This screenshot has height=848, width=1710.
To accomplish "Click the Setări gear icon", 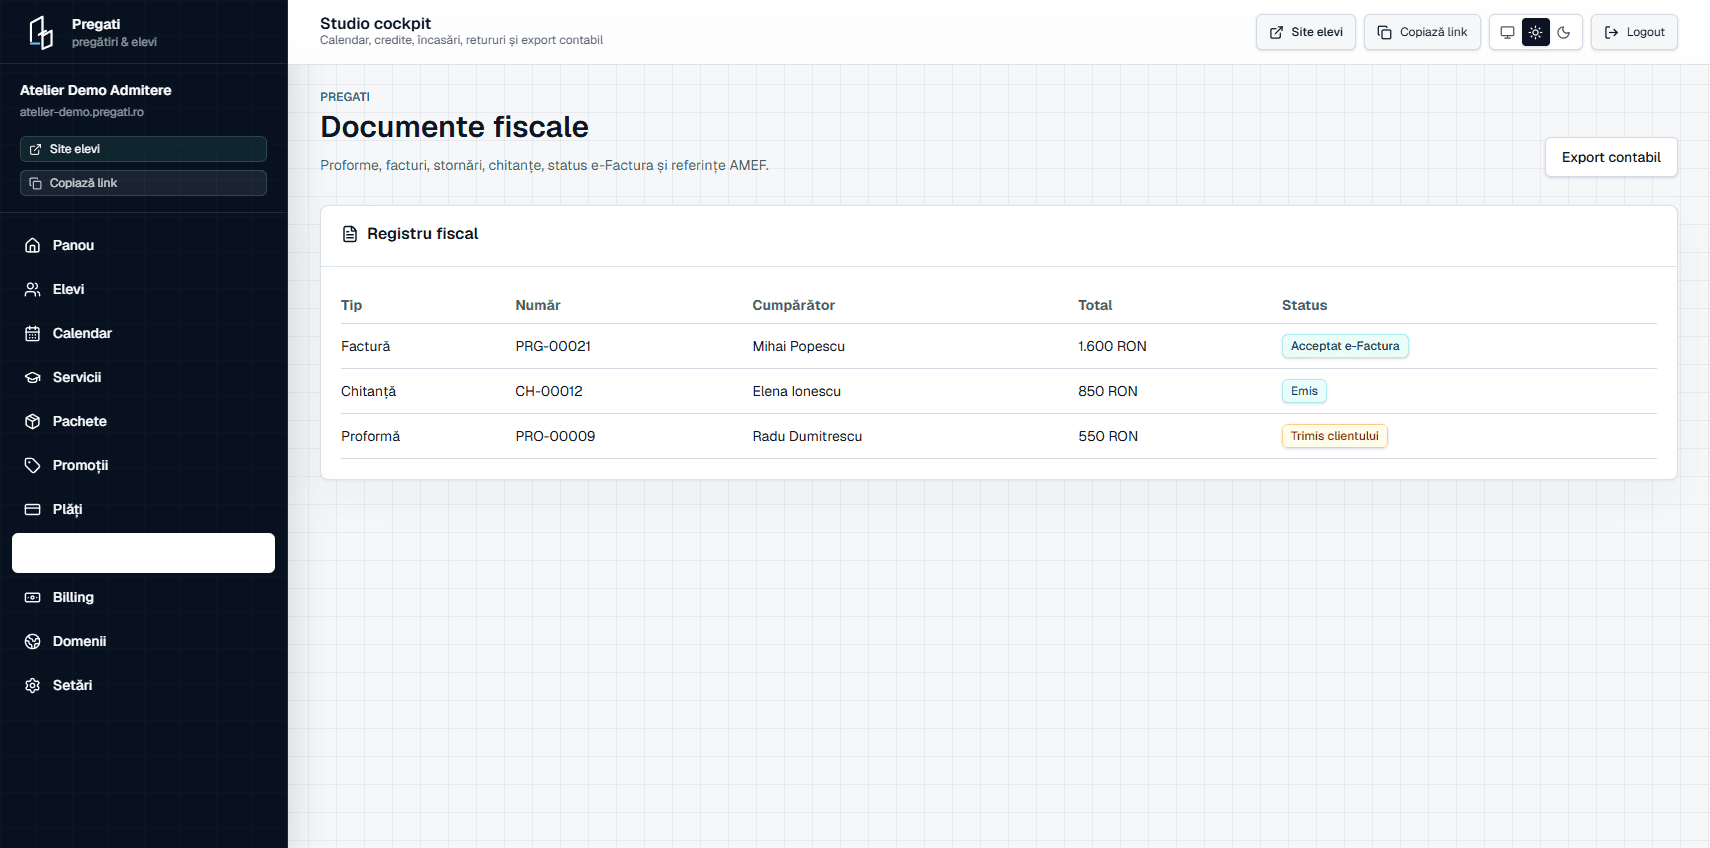I will pos(33,685).
